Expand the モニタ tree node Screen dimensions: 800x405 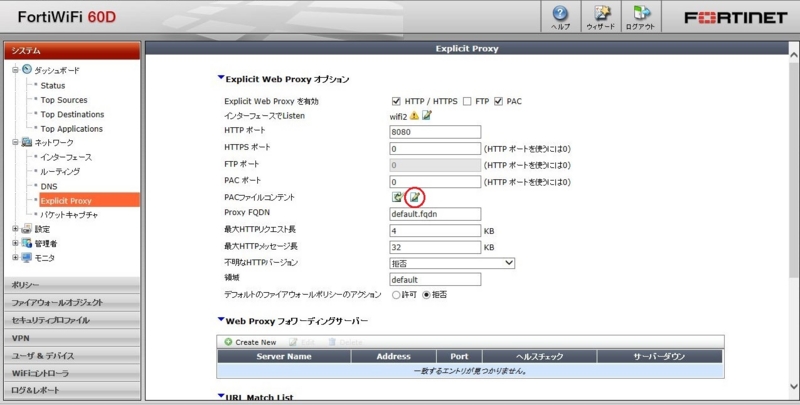15,258
